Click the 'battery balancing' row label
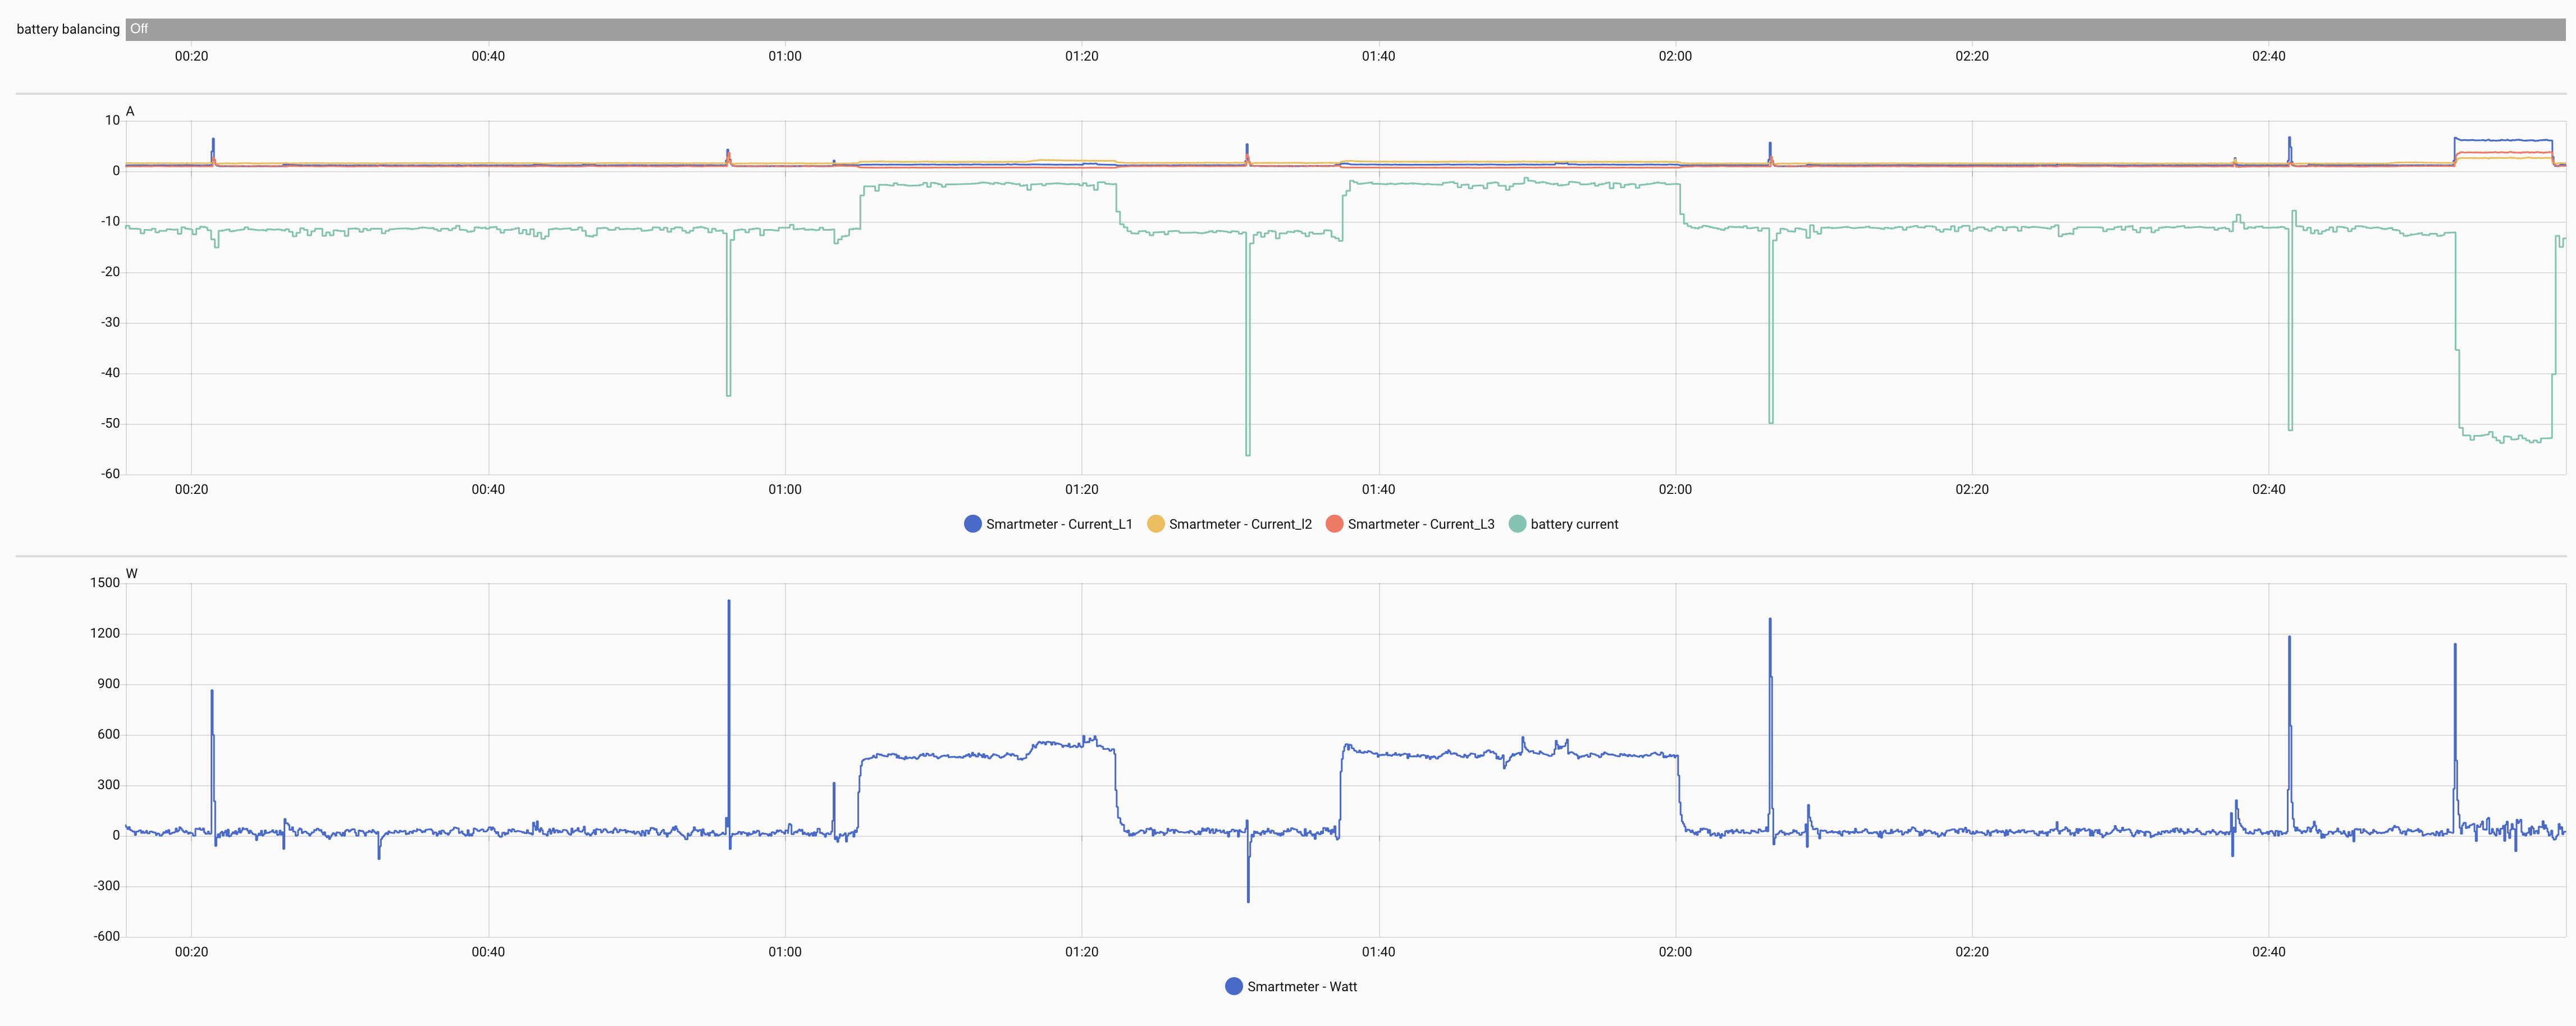Image resolution: width=2576 pixels, height=1026 pixels. point(68,29)
